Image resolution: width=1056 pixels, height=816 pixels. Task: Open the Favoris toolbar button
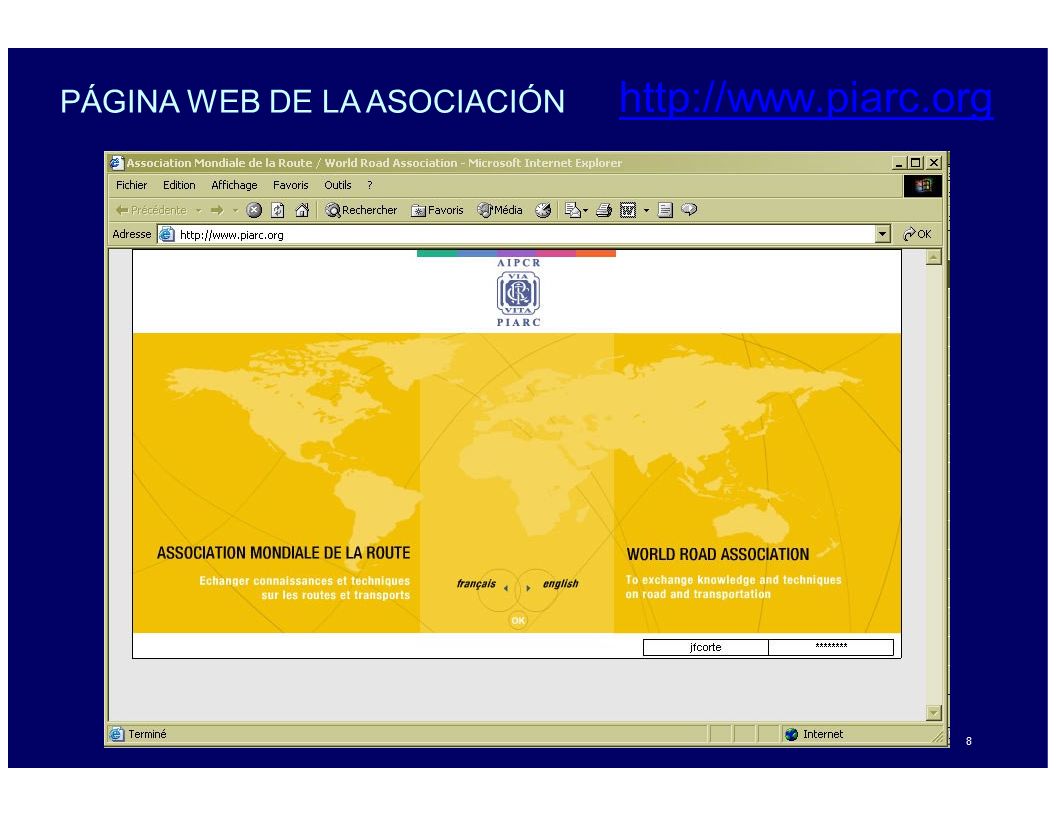(x=437, y=210)
